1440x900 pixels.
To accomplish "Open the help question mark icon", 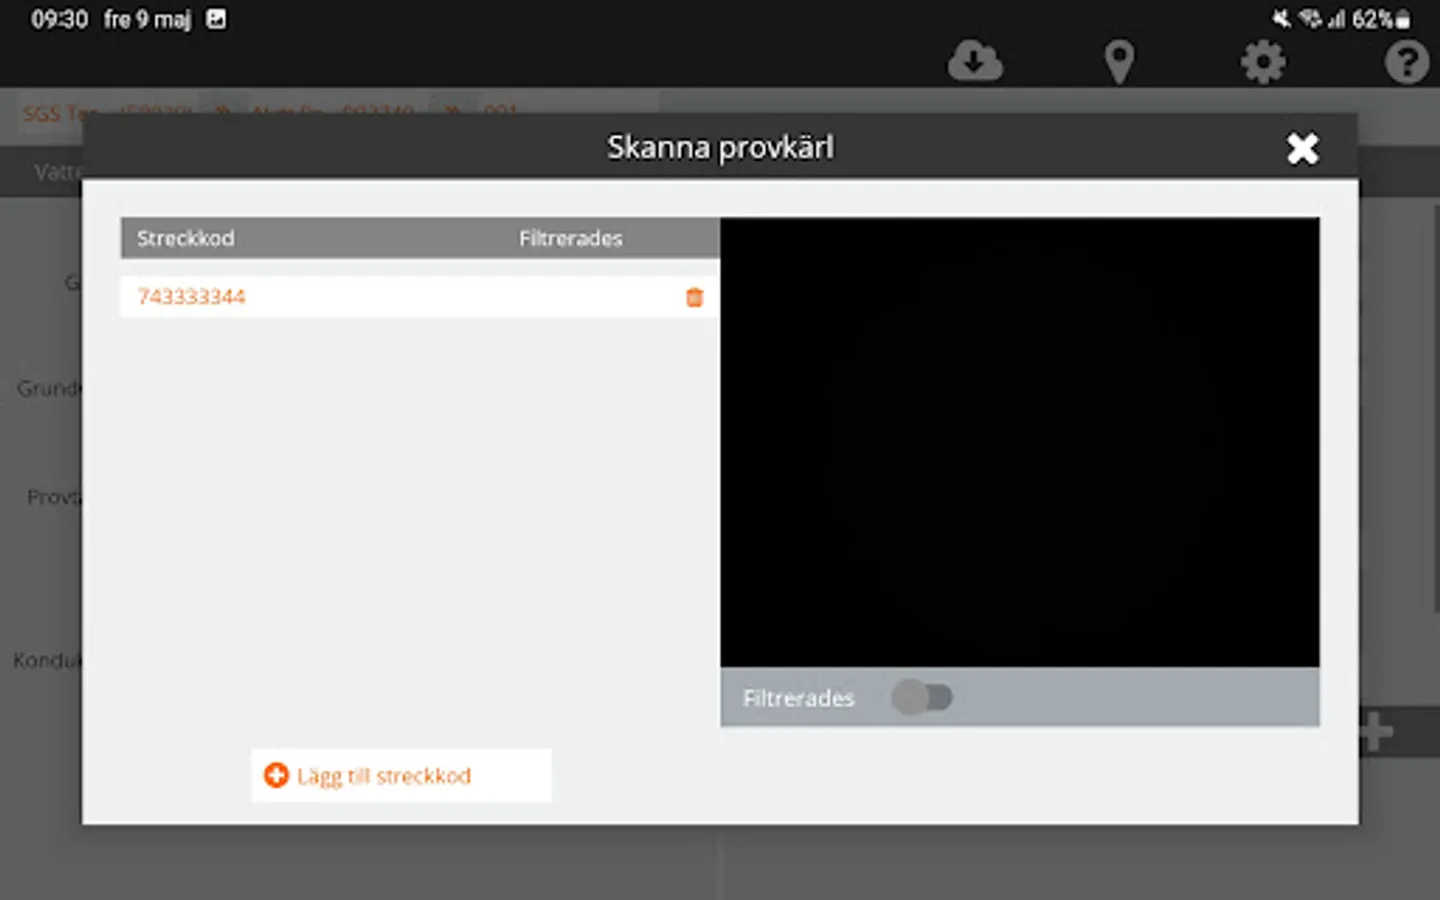I will coord(1405,61).
